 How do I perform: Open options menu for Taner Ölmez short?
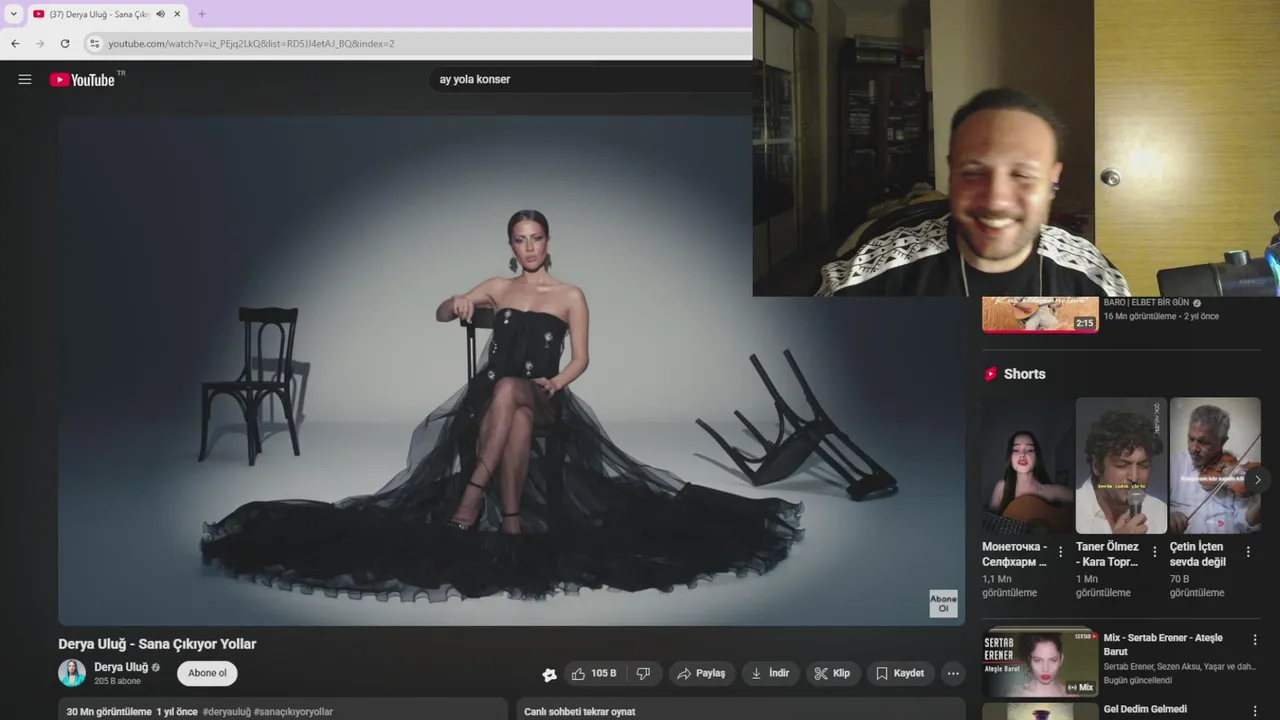tap(1155, 552)
